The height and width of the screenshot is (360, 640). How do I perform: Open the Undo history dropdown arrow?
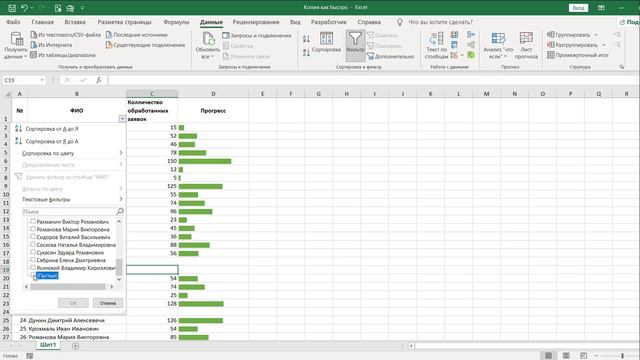click(x=32, y=8)
